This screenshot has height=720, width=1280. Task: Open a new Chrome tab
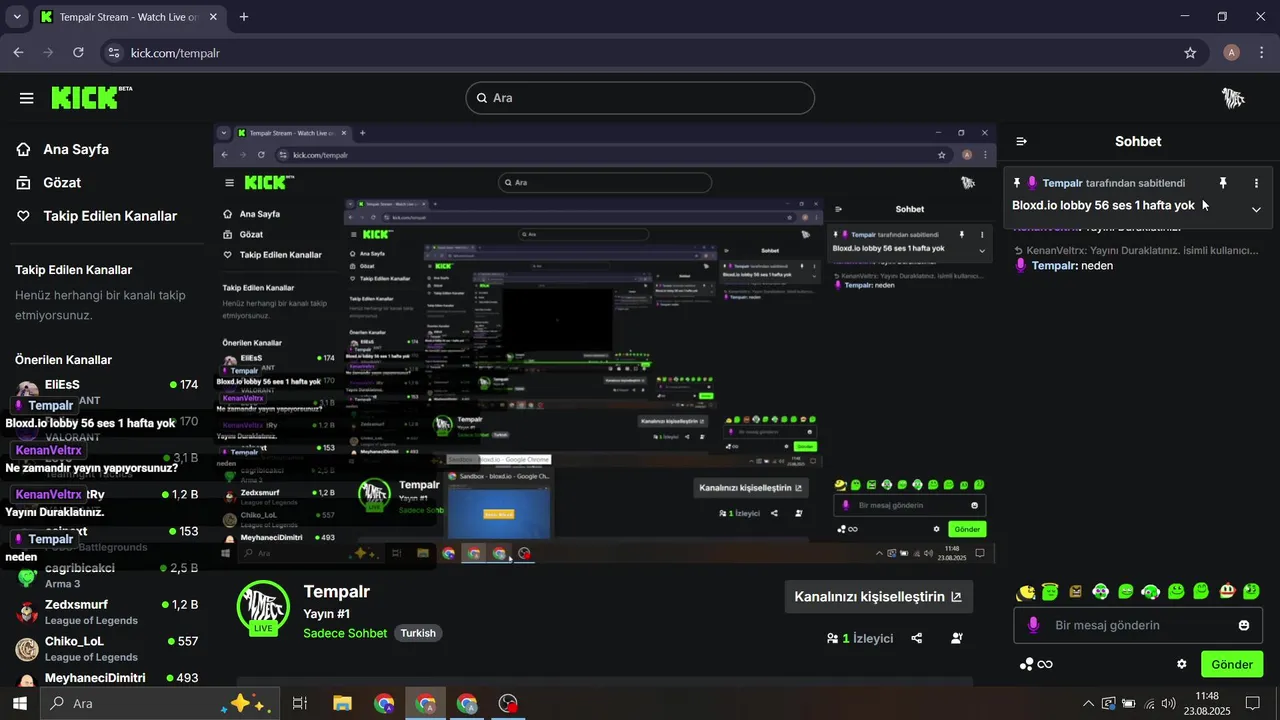coord(244,17)
